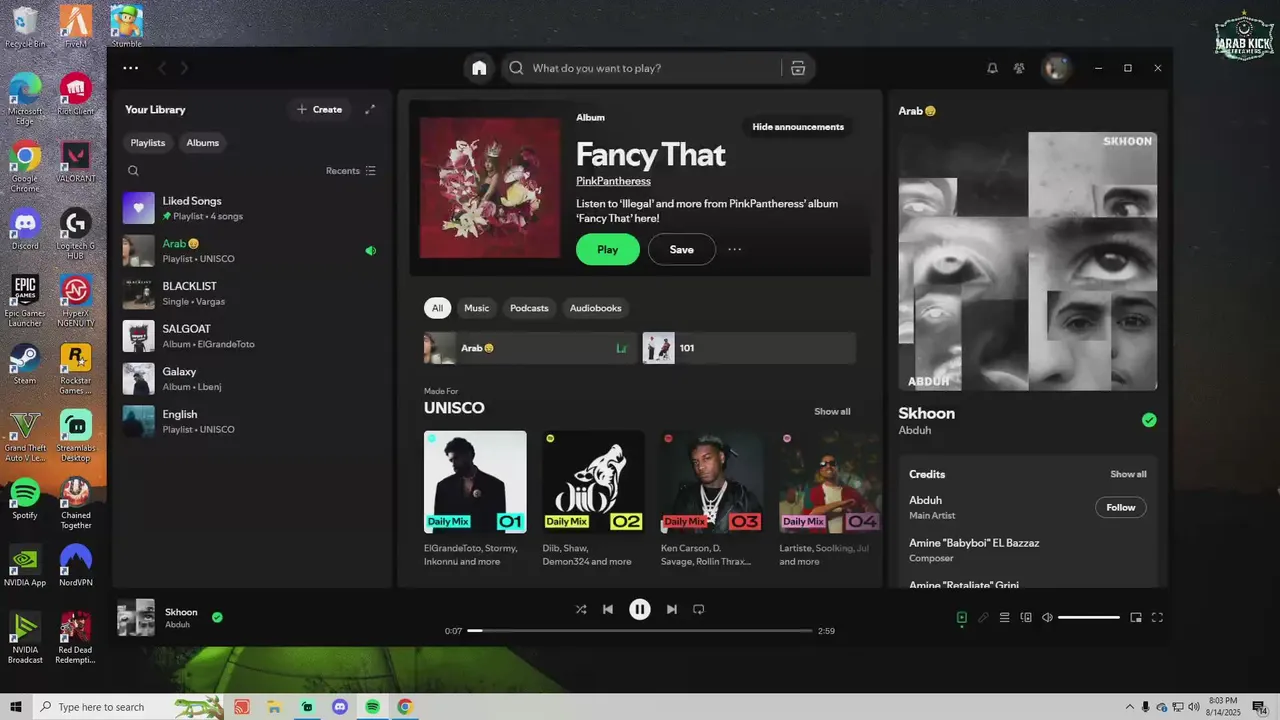Click the Create button in Your Library
Viewport: 1280px width, 720px height.
pyautogui.click(x=320, y=109)
